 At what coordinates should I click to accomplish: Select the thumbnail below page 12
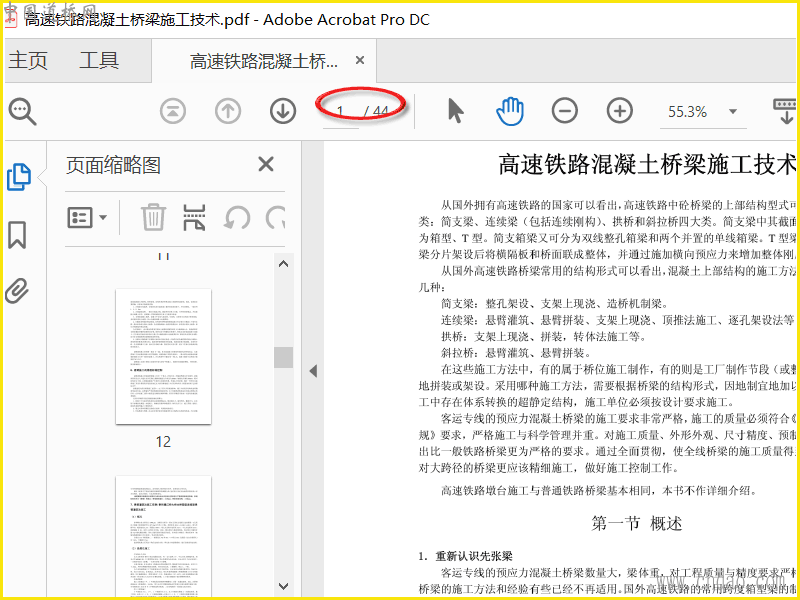tap(163, 537)
